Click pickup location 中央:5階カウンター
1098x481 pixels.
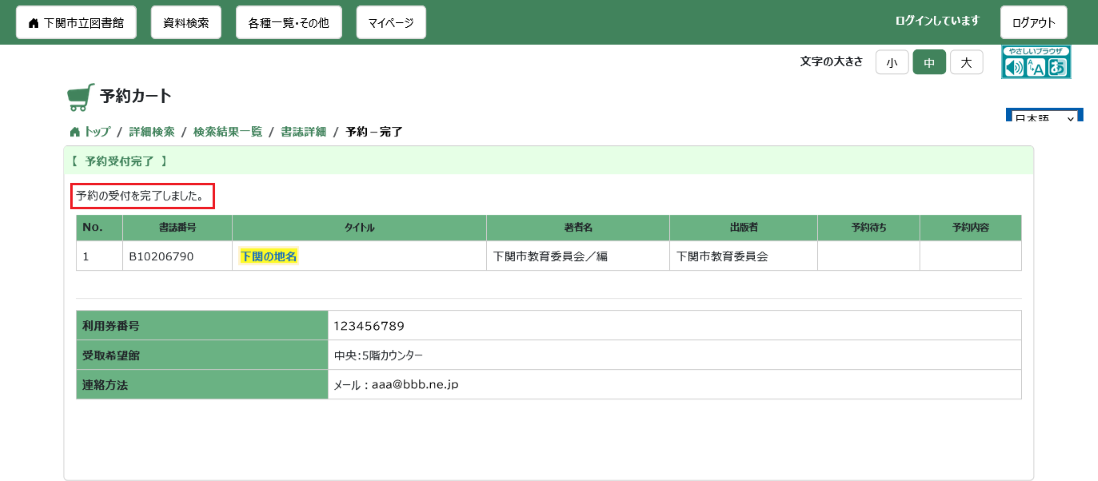click(x=378, y=355)
